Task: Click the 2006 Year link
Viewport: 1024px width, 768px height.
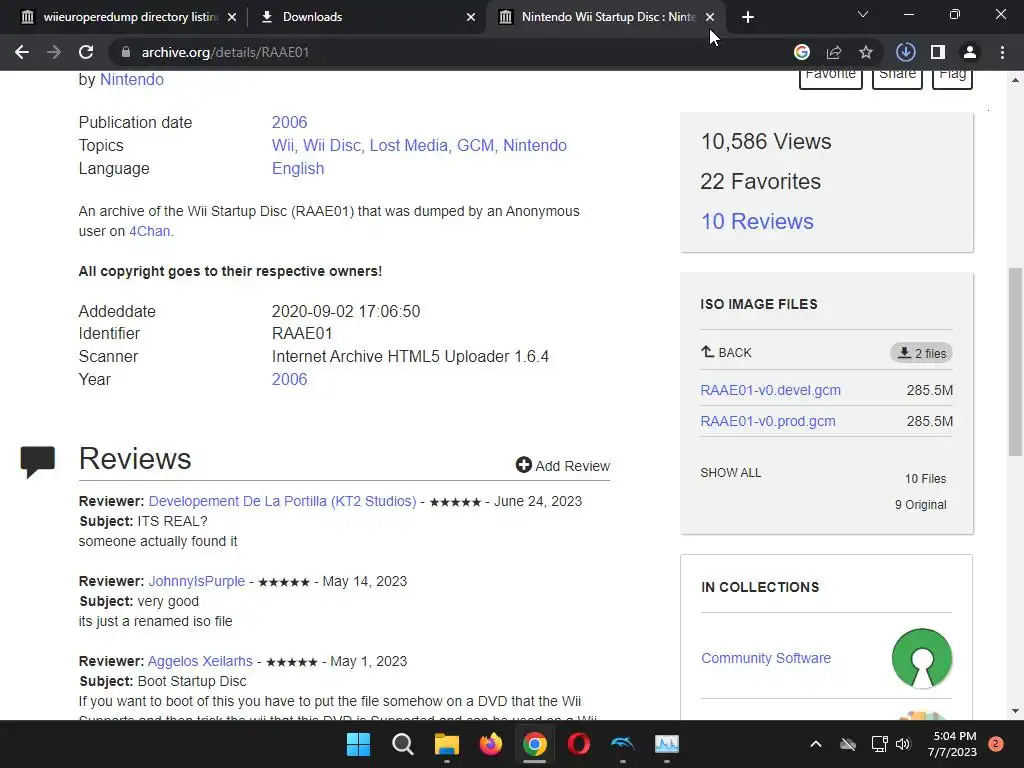Action: (x=289, y=379)
